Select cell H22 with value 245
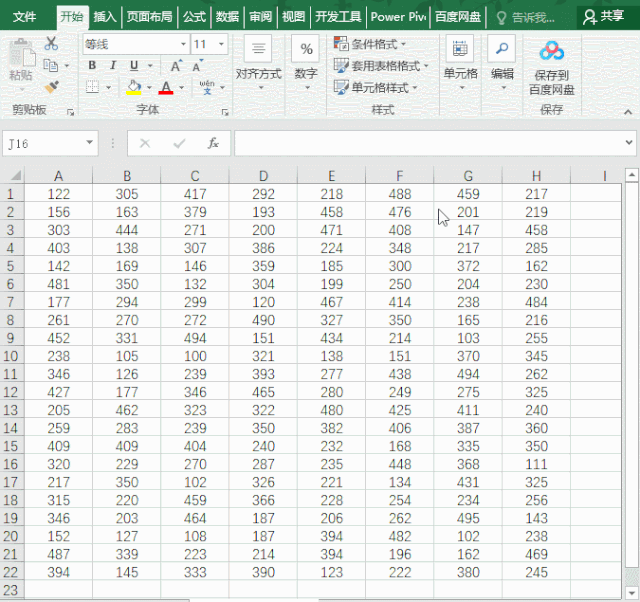This screenshot has width=640, height=602. pos(536,572)
